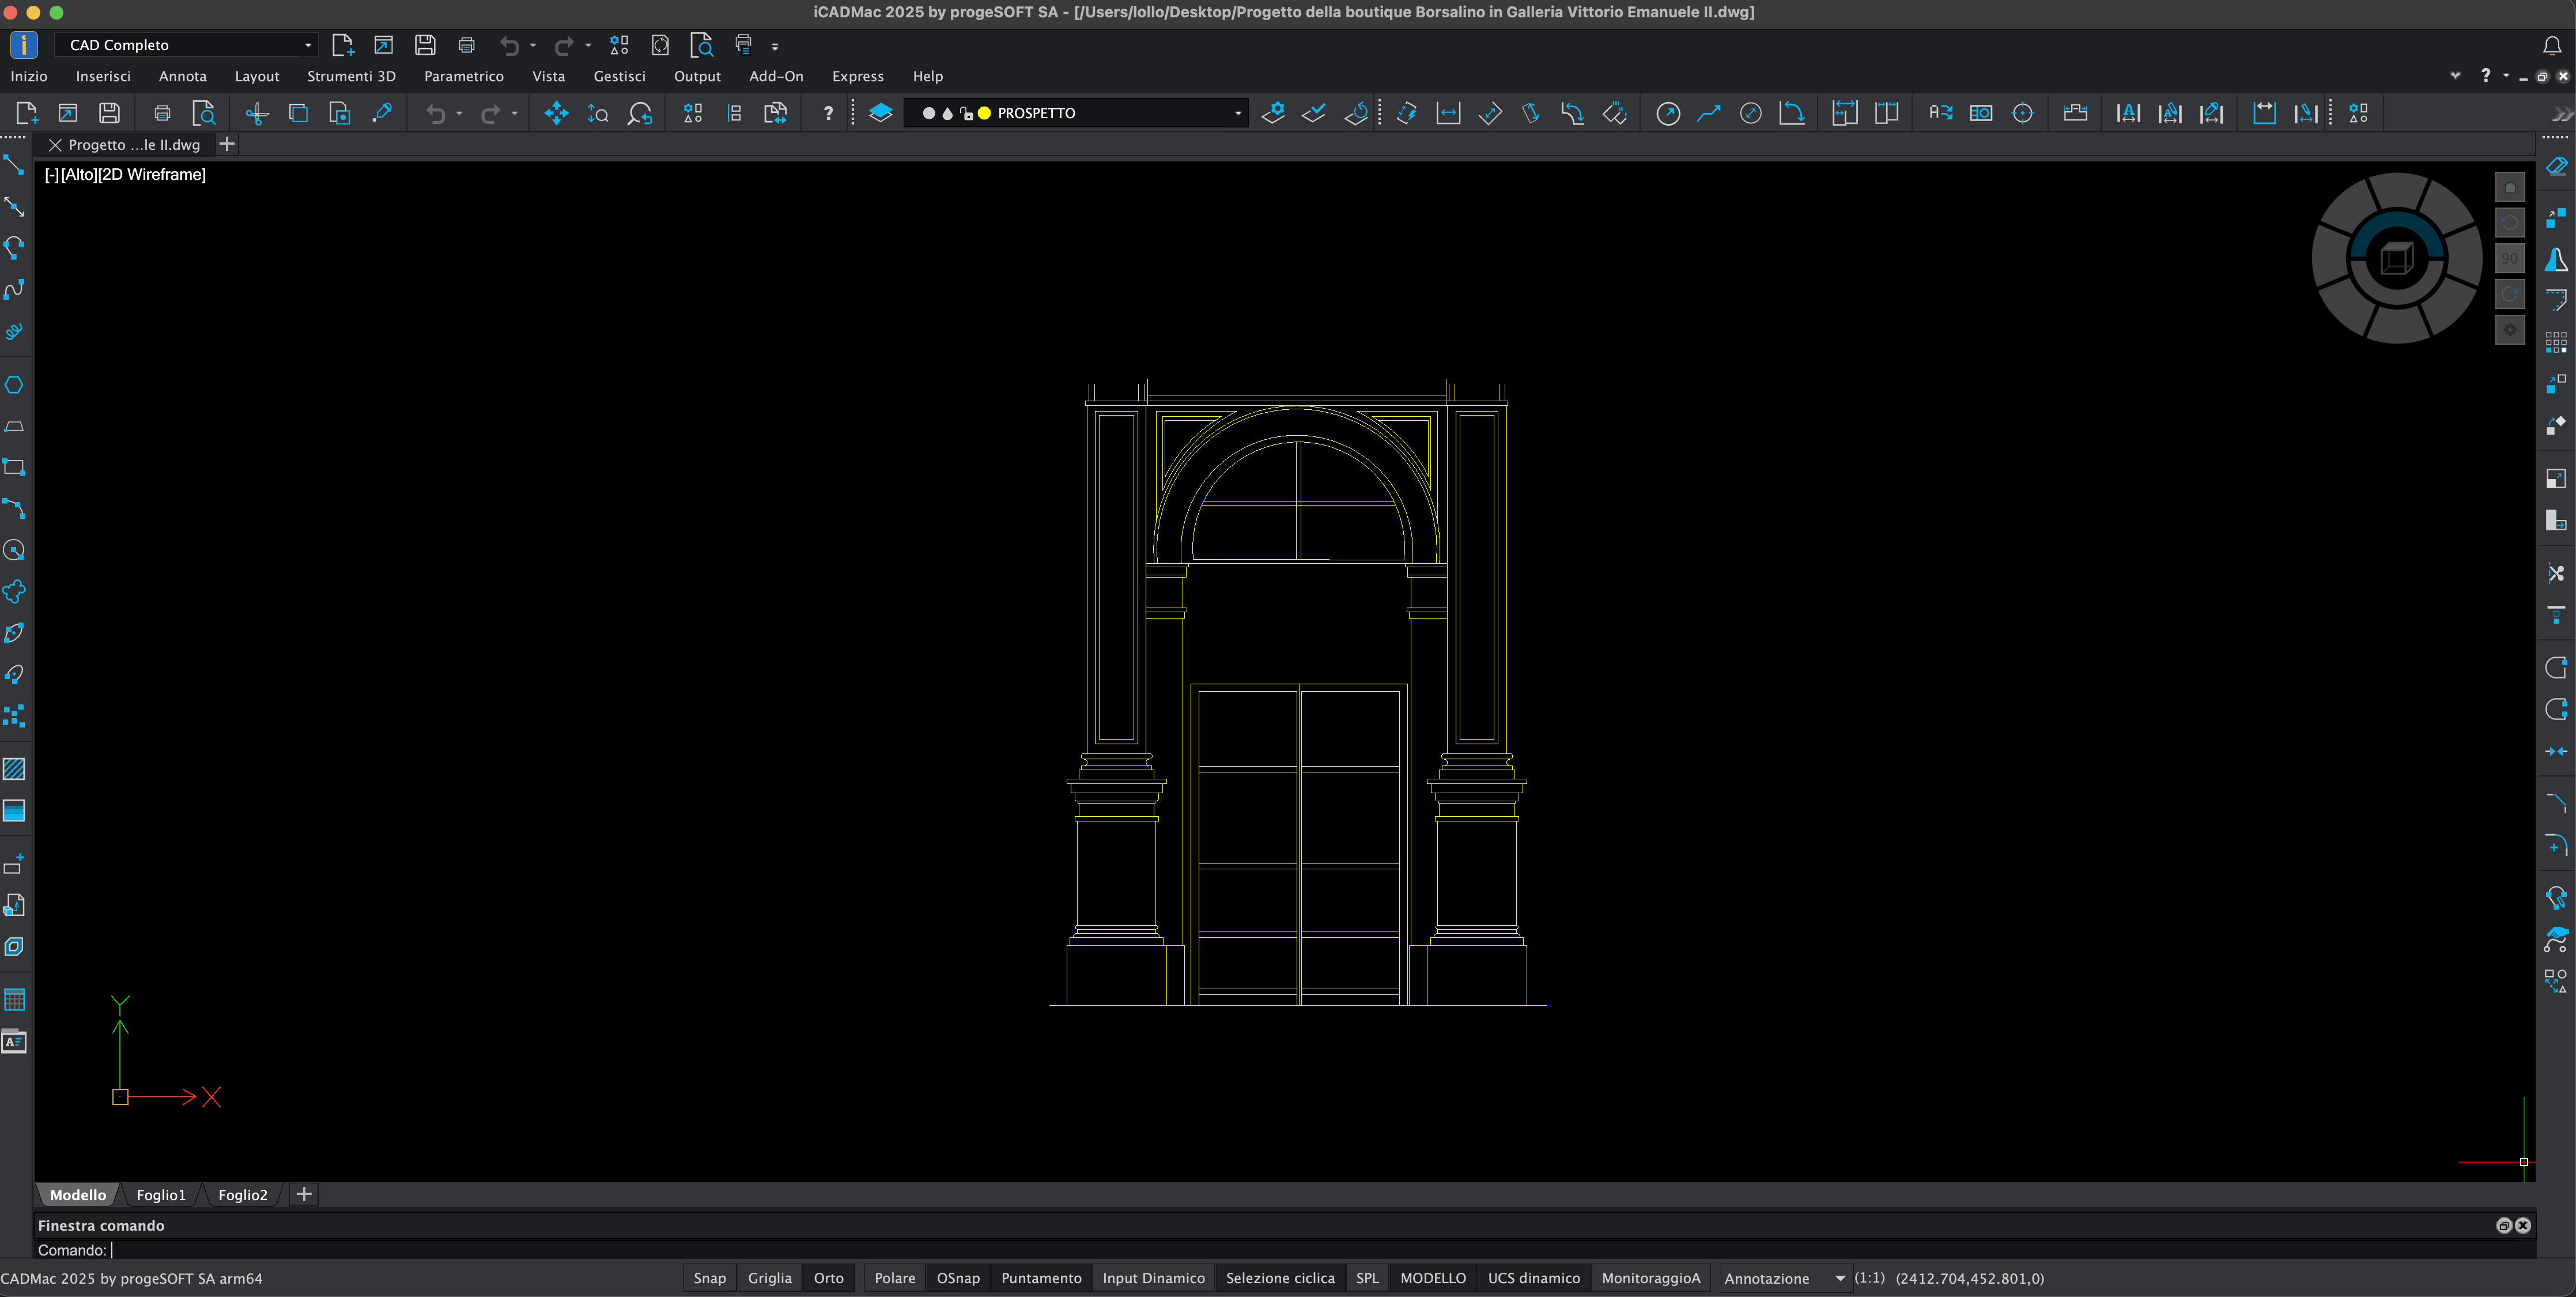The image size is (2576, 1297).
Task: Choose the Polygon tool in left toolbar
Action: click(x=14, y=385)
